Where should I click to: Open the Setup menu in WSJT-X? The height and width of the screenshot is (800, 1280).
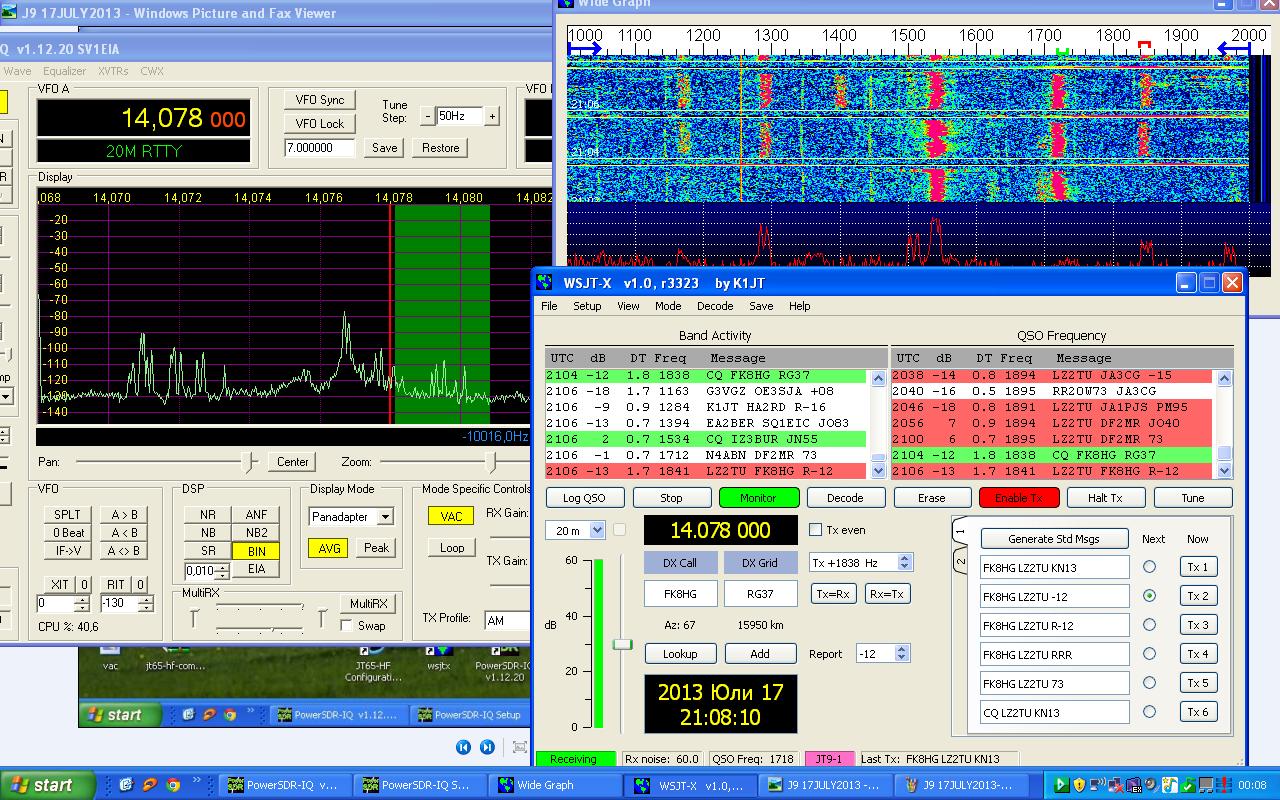(587, 306)
